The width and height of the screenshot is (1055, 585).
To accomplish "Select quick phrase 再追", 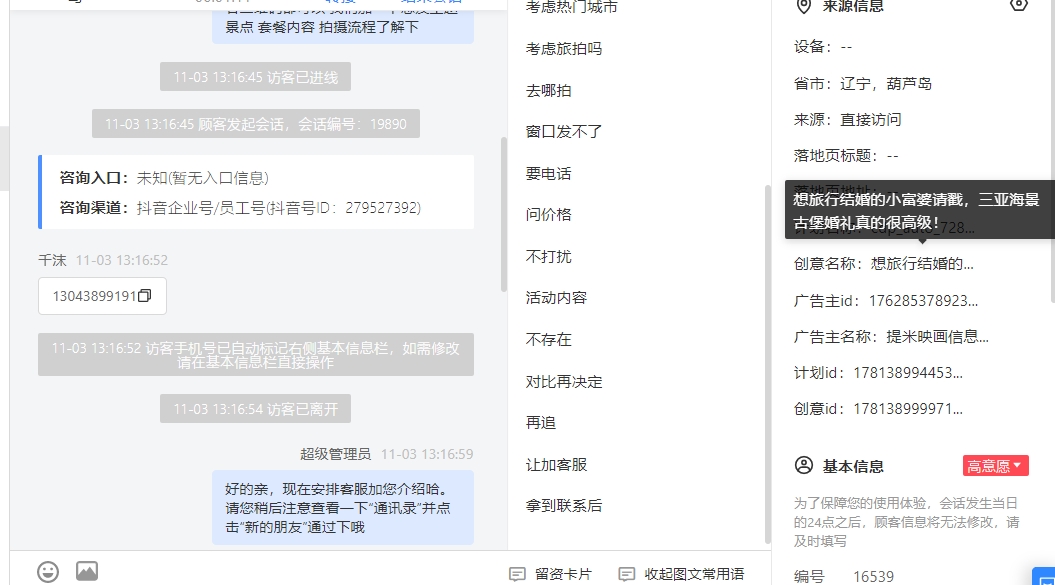I will [541, 423].
